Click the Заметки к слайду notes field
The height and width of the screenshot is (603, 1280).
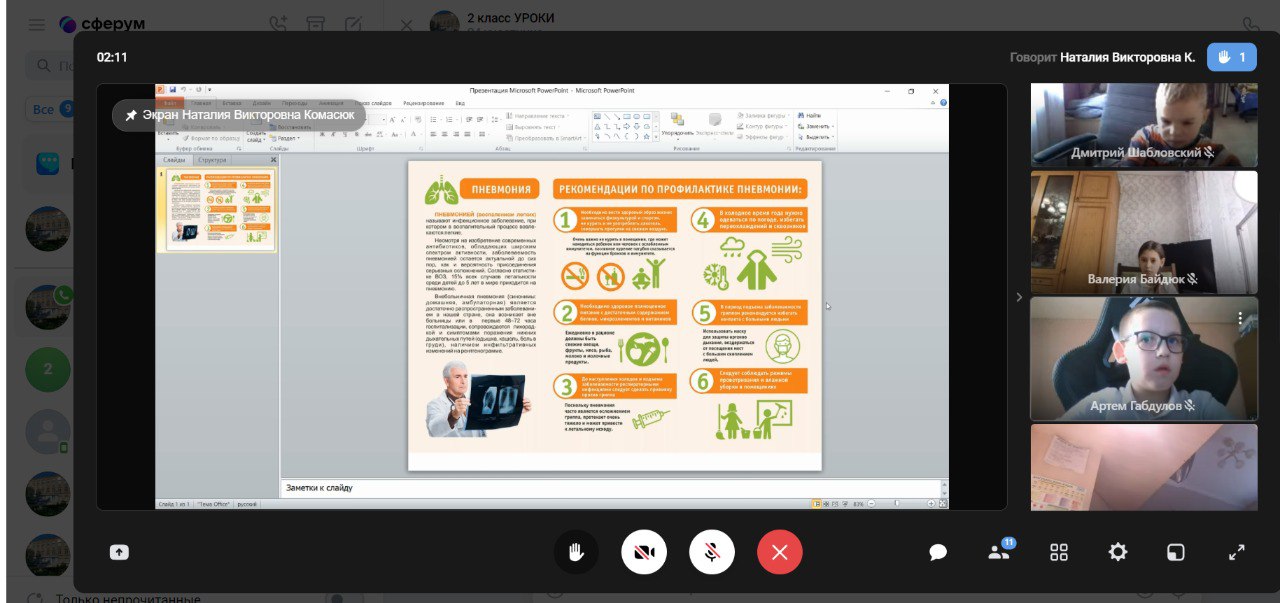(612, 488)
